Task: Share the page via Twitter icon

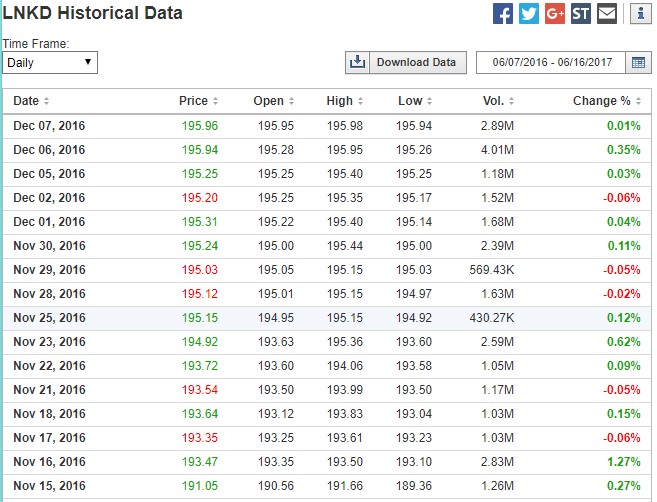Action: tap(529, 14)
